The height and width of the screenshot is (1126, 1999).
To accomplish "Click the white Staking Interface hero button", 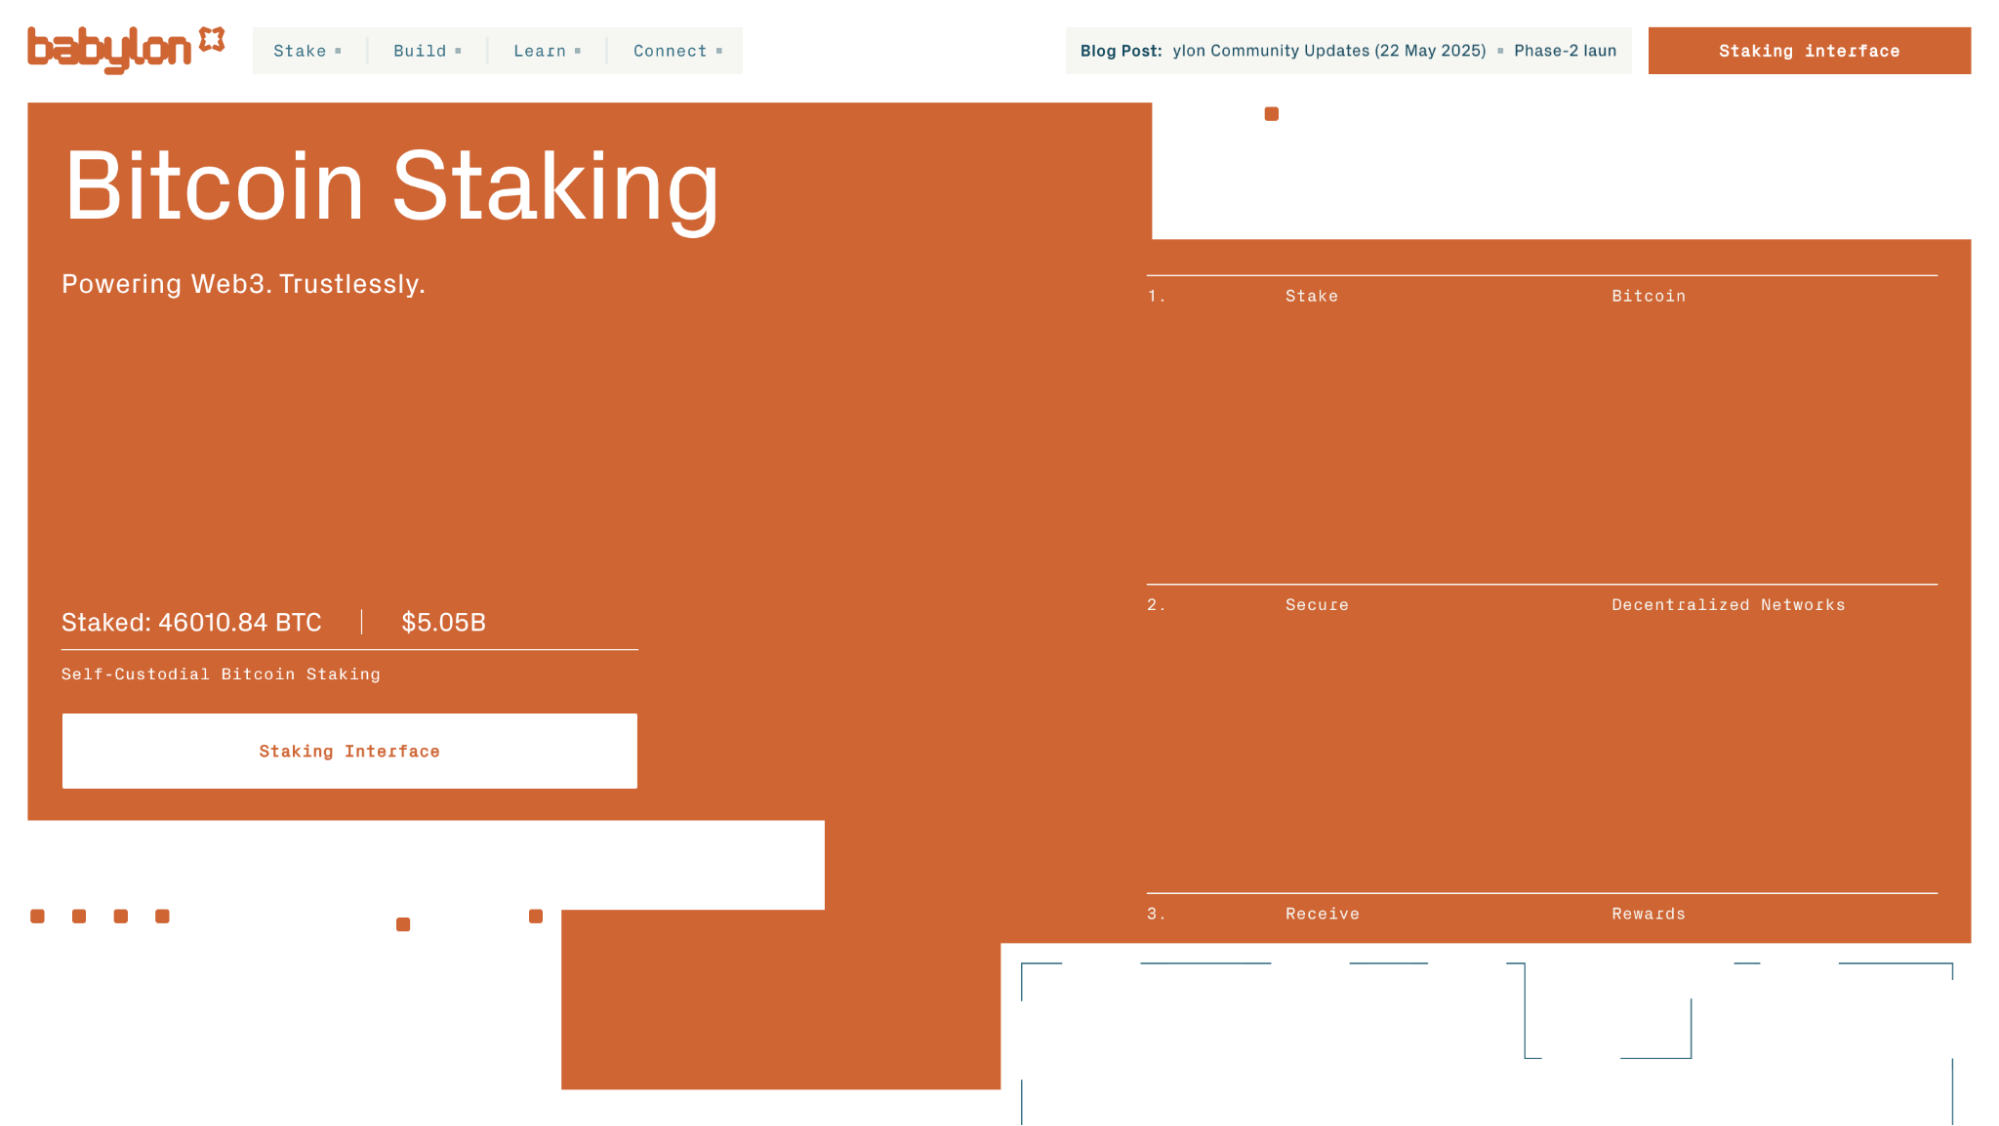I will (349, 751).
